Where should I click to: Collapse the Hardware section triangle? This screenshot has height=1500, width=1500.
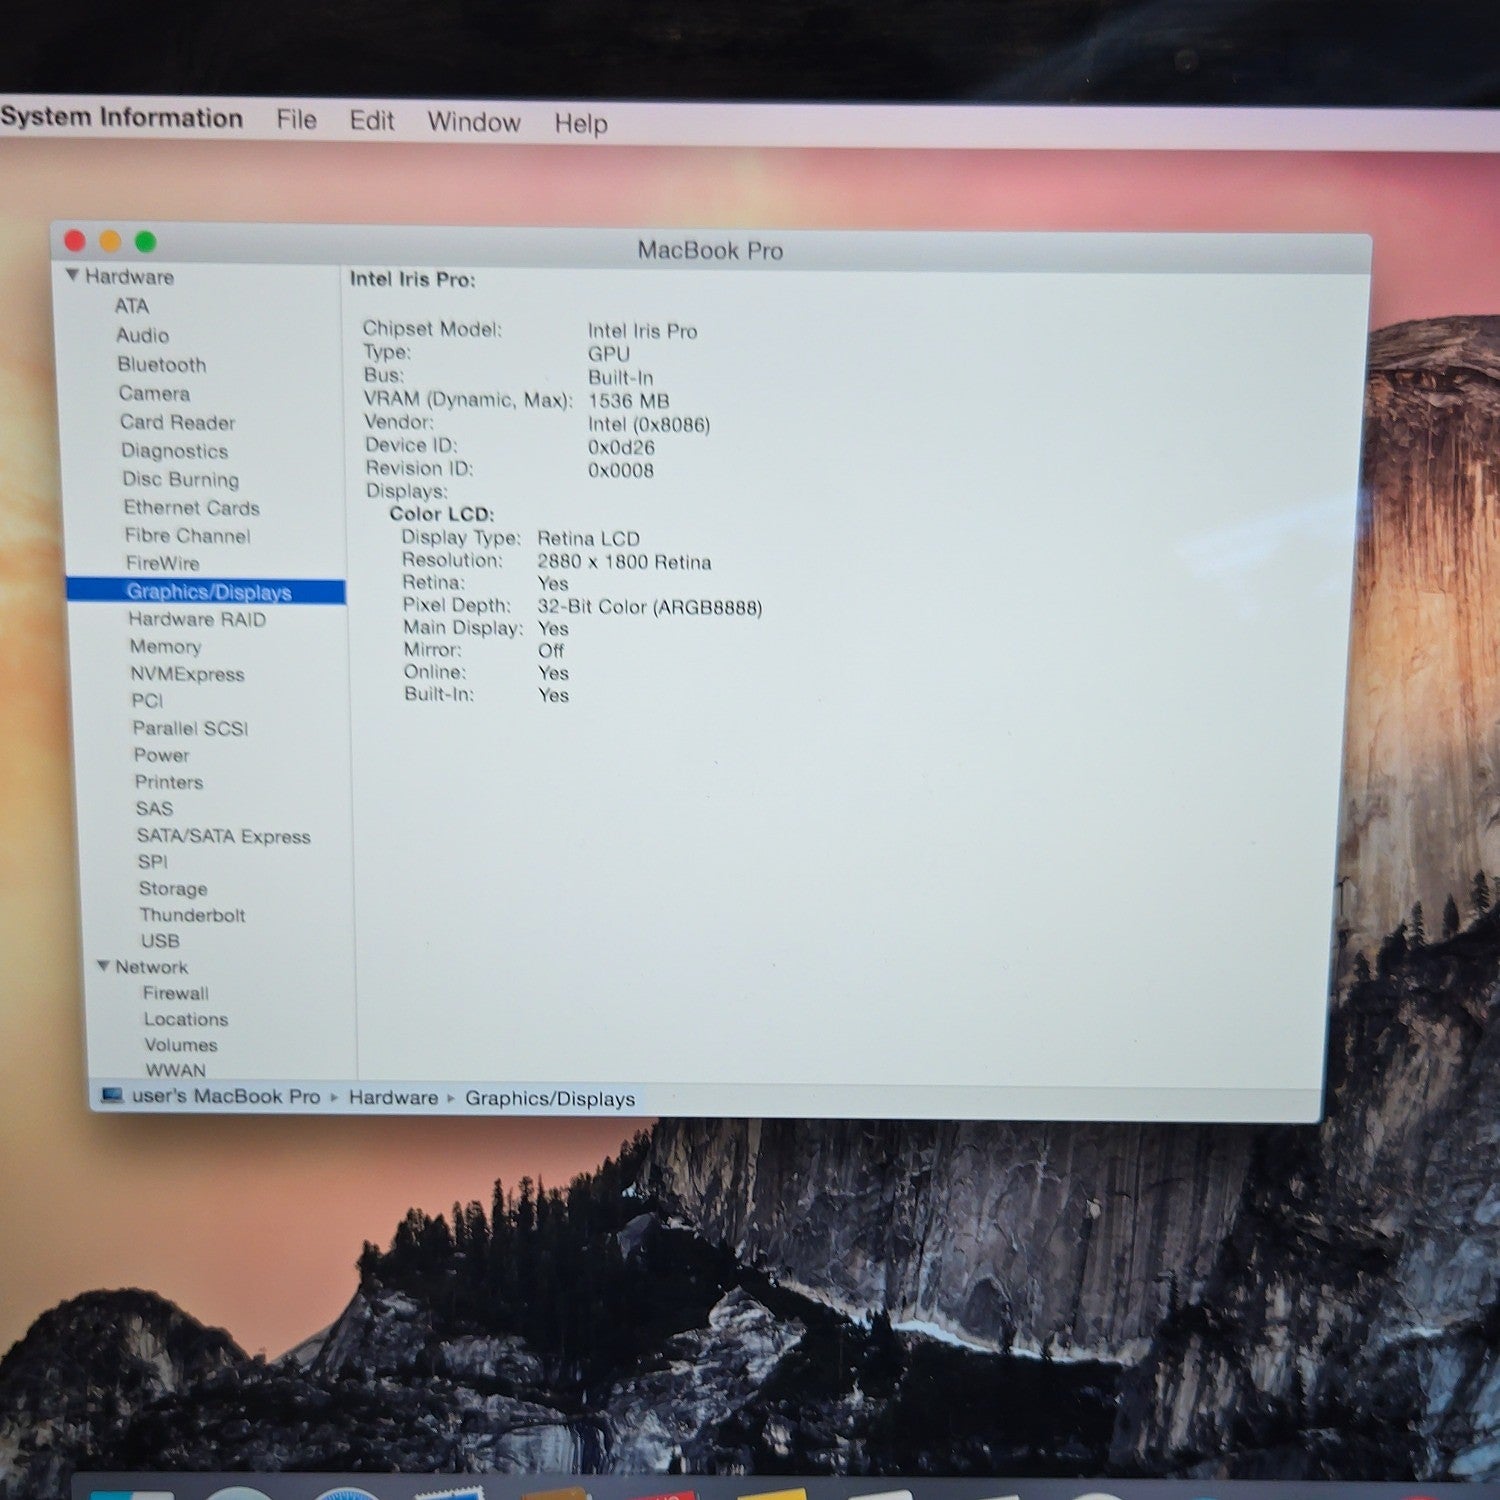click(73, 274)
